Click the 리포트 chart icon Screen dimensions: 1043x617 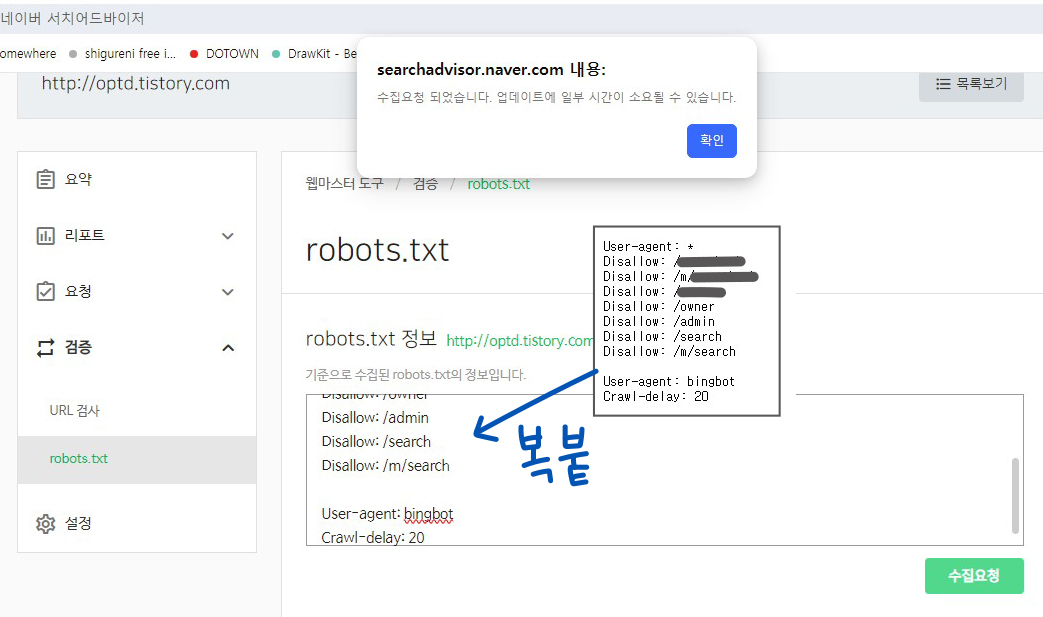[45, 235]
